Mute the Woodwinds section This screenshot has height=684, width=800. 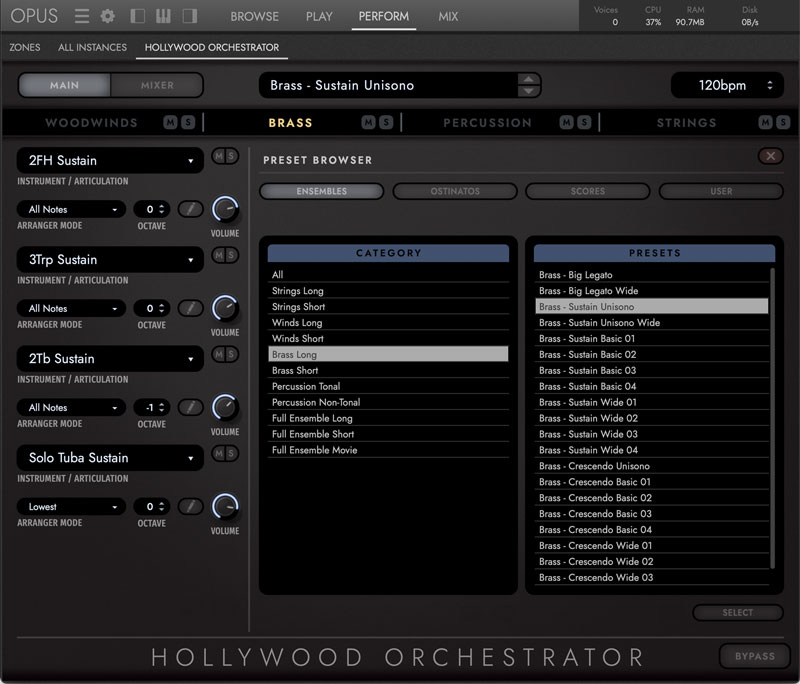click(x=171, y=122)
